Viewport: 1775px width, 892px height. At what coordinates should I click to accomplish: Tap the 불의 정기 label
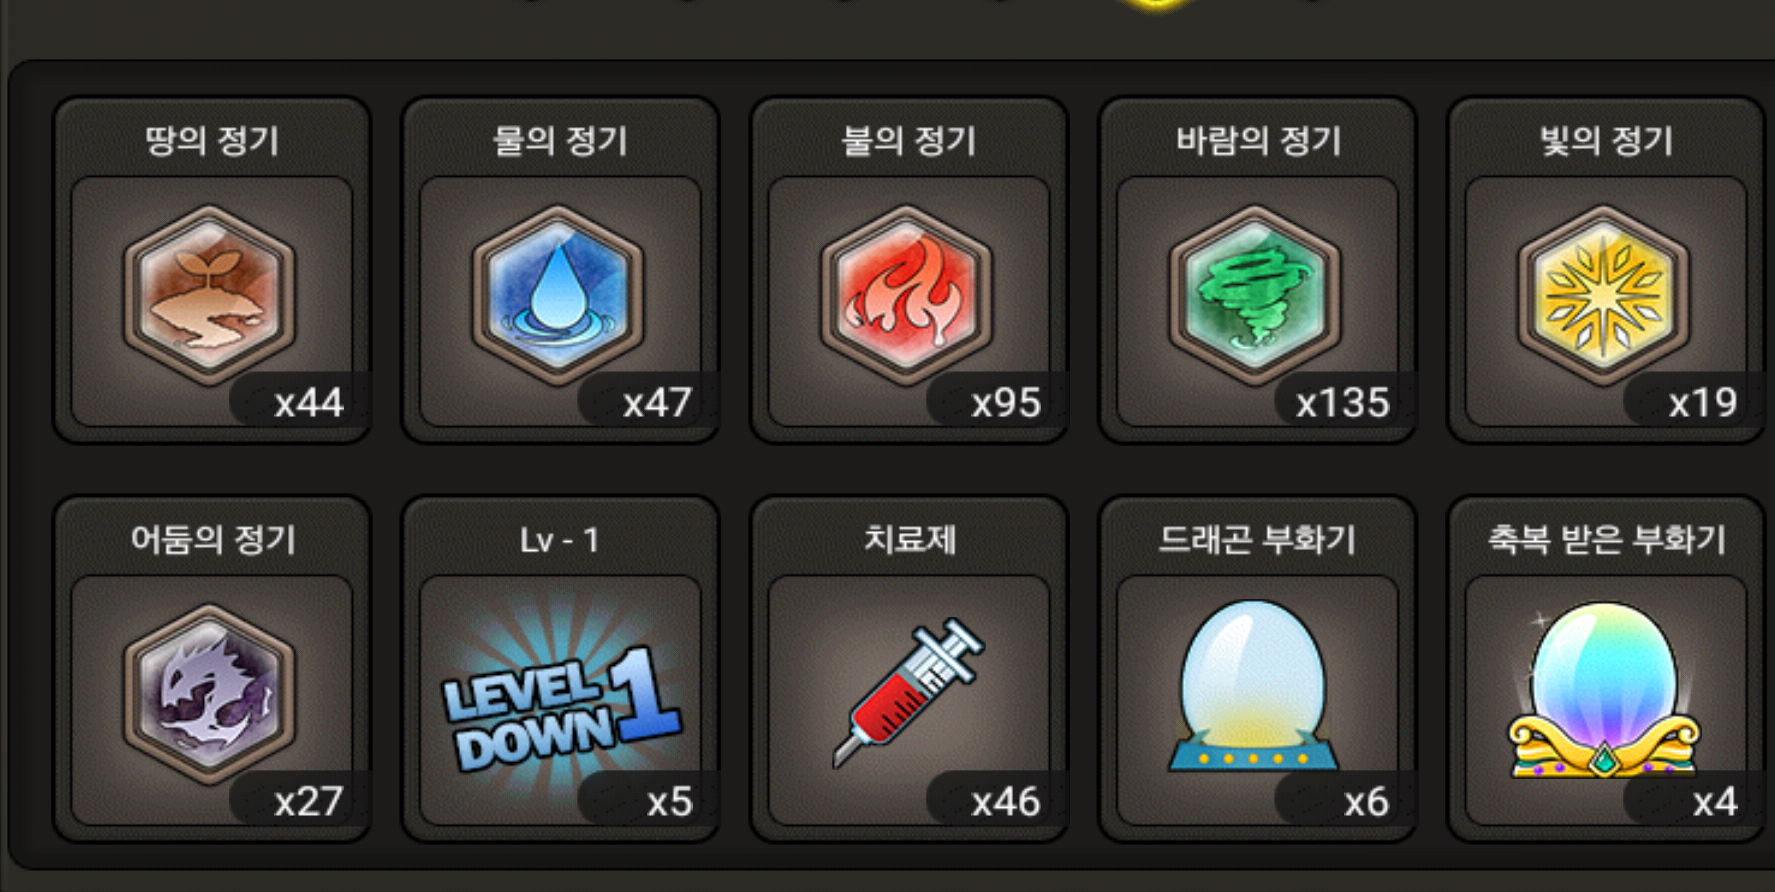click(909, 140)
